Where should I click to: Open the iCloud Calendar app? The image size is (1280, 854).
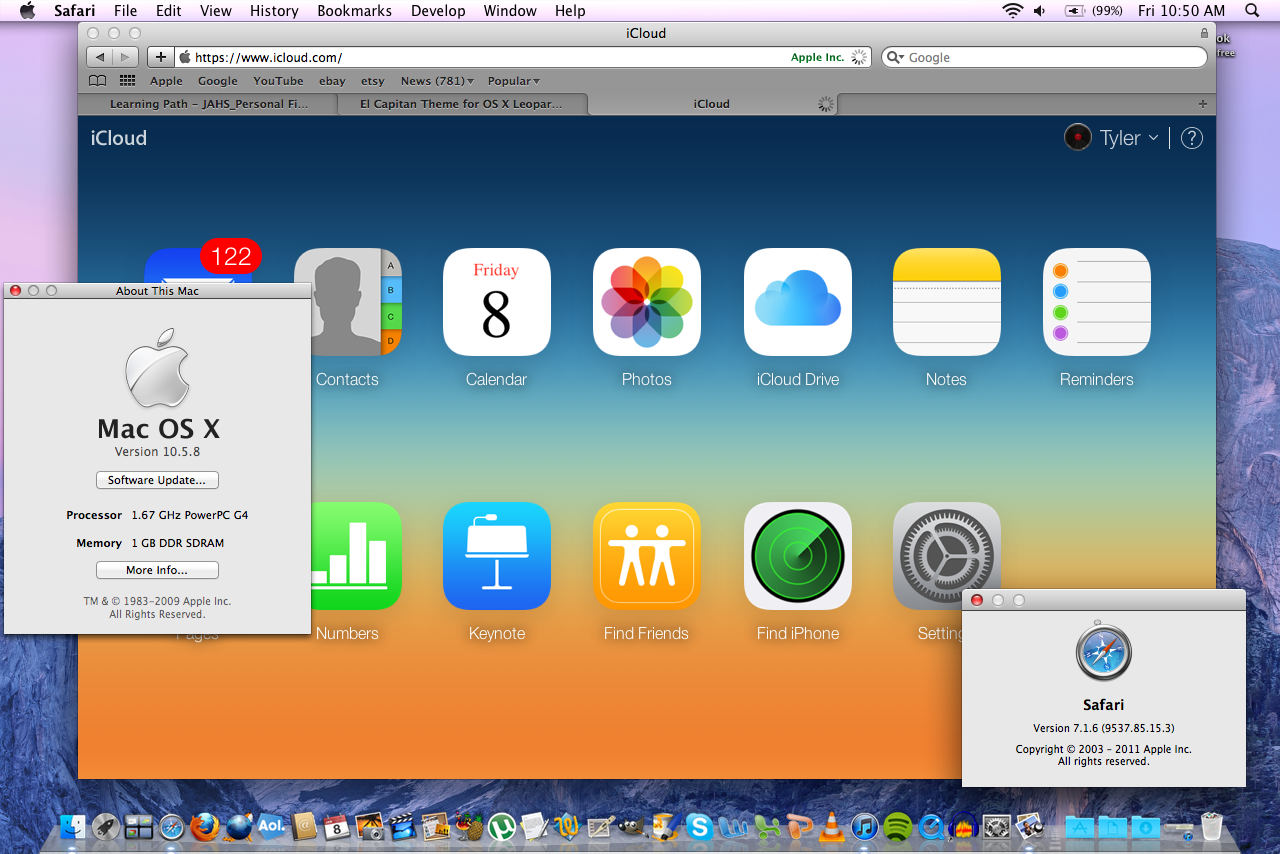(x=497, y=302)
